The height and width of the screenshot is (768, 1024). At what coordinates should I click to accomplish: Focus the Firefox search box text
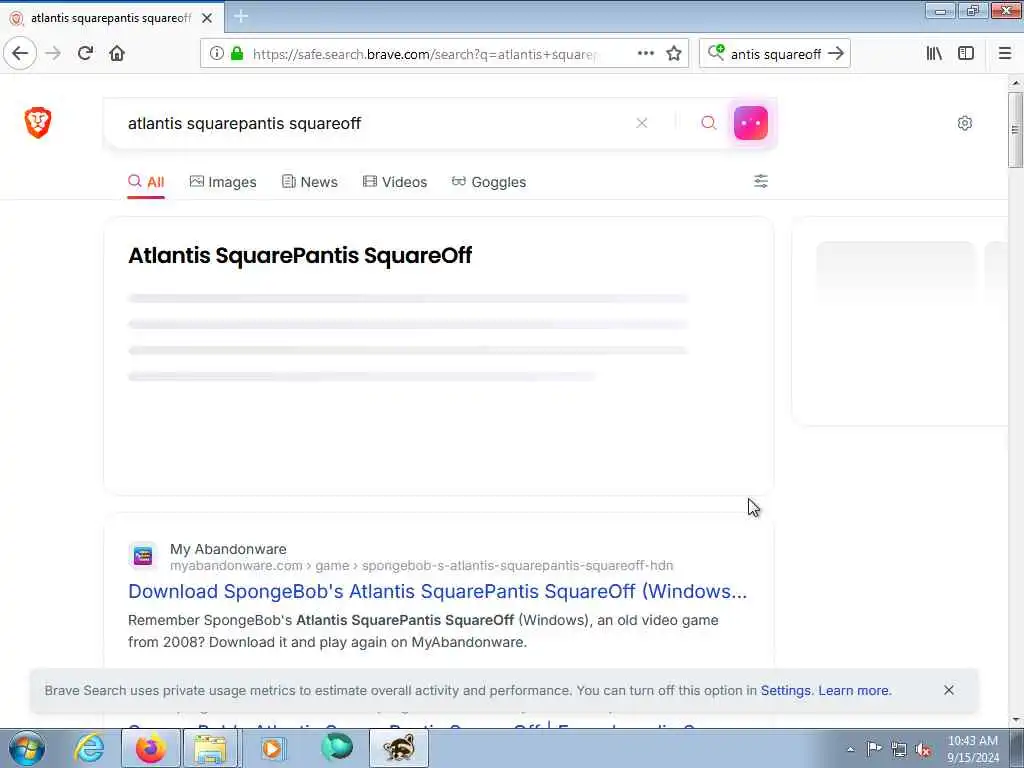(x=776, y=54)
